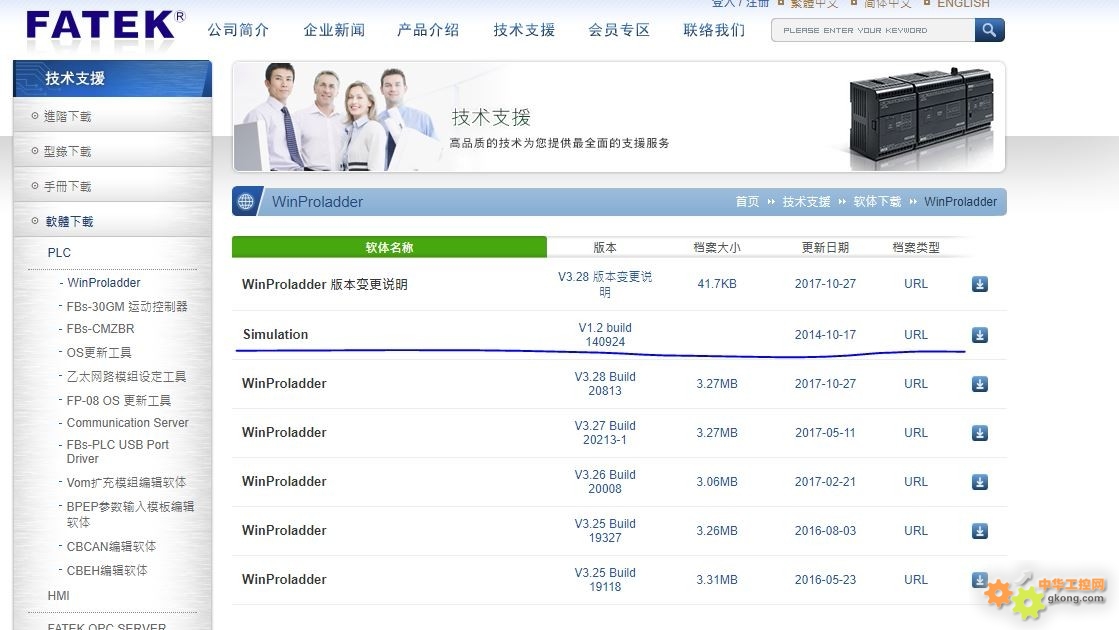Click V3.28 版本变更说明 version text
This screenshot has width=1119, height=630.
[x=605, y=284]
